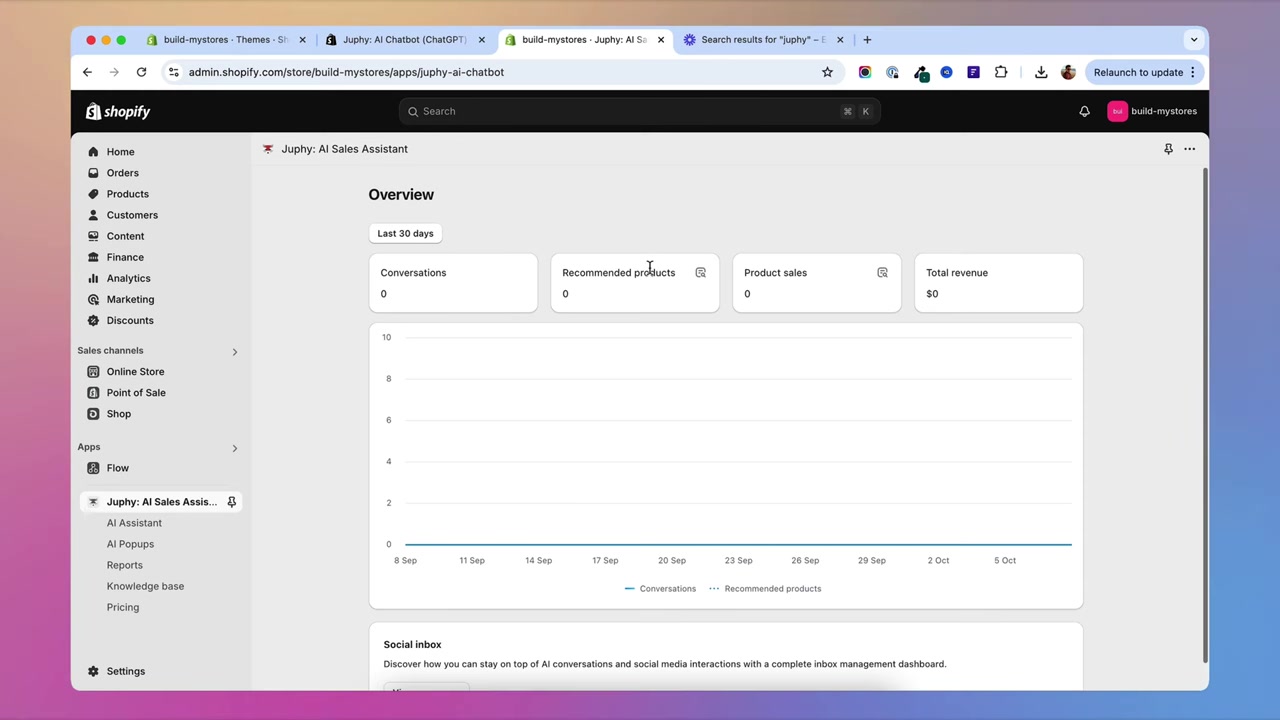This screenshot has width=1280, height=720.
Task: Toggle Conversations legend in the chart
Action: point(660,588)
